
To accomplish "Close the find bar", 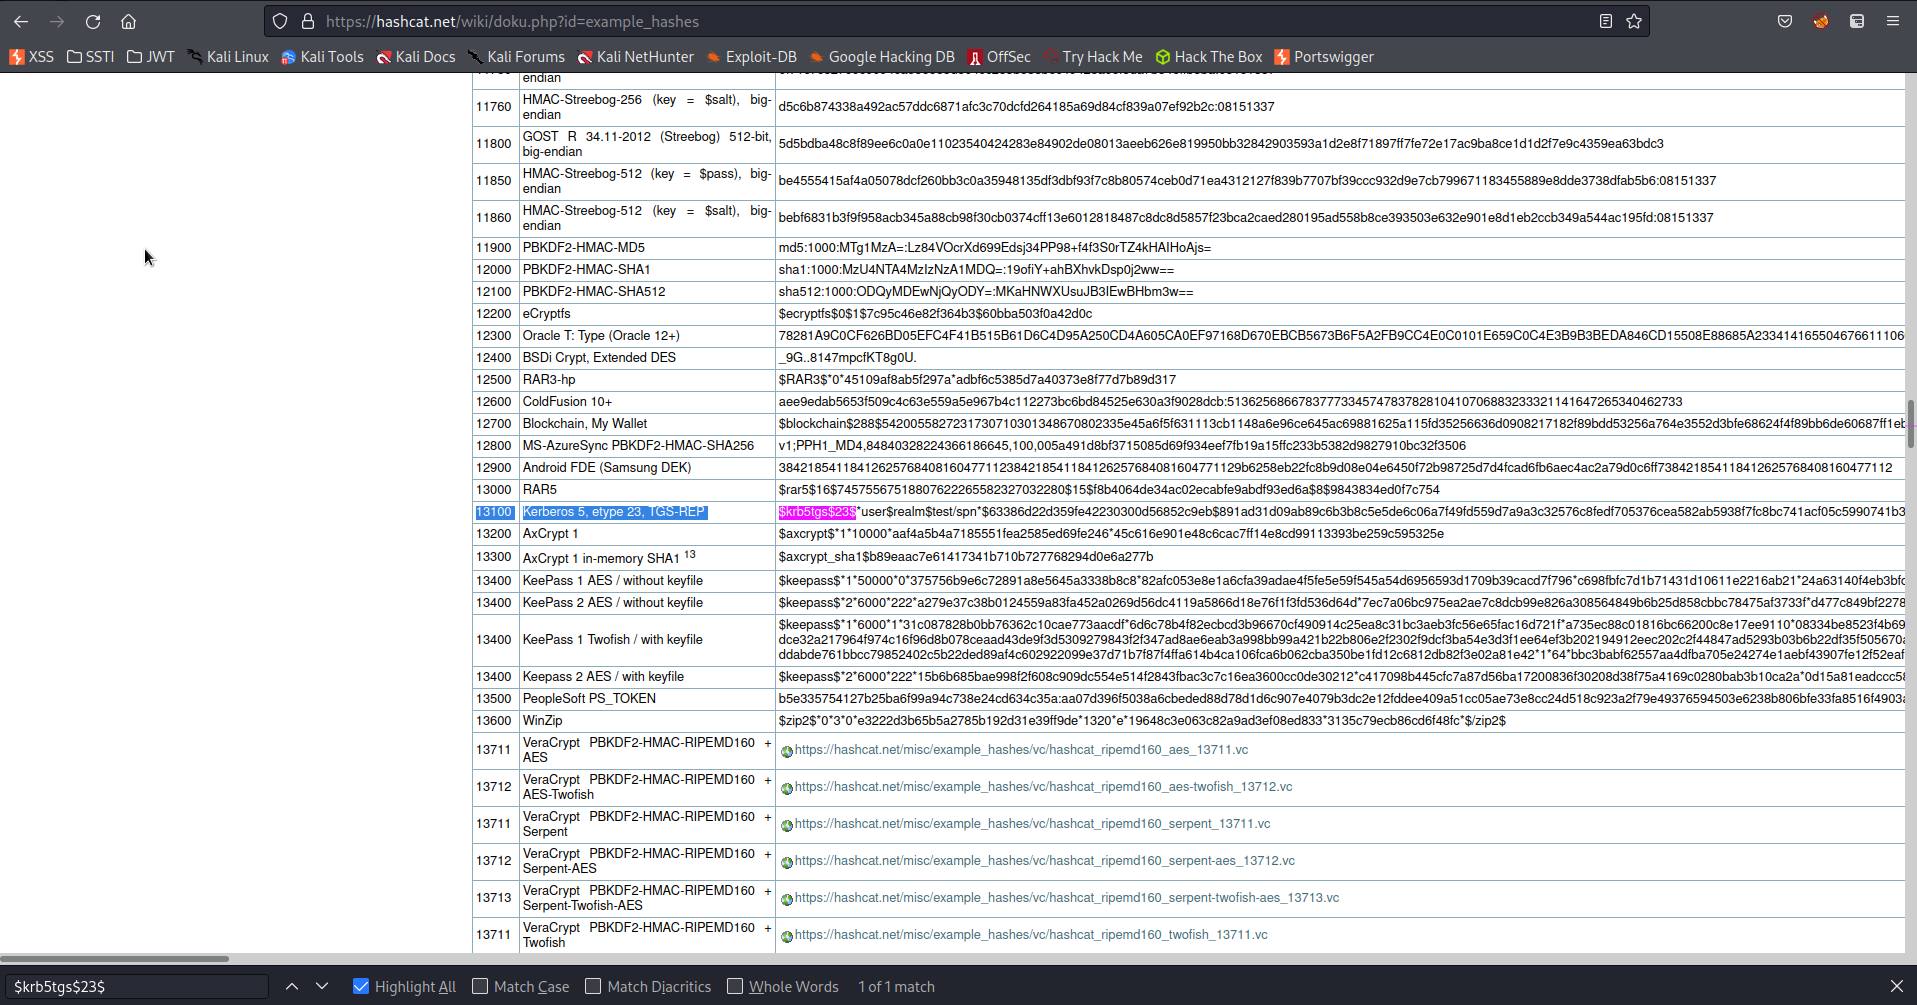I will pyautogui.click(x=1896, y=987).
